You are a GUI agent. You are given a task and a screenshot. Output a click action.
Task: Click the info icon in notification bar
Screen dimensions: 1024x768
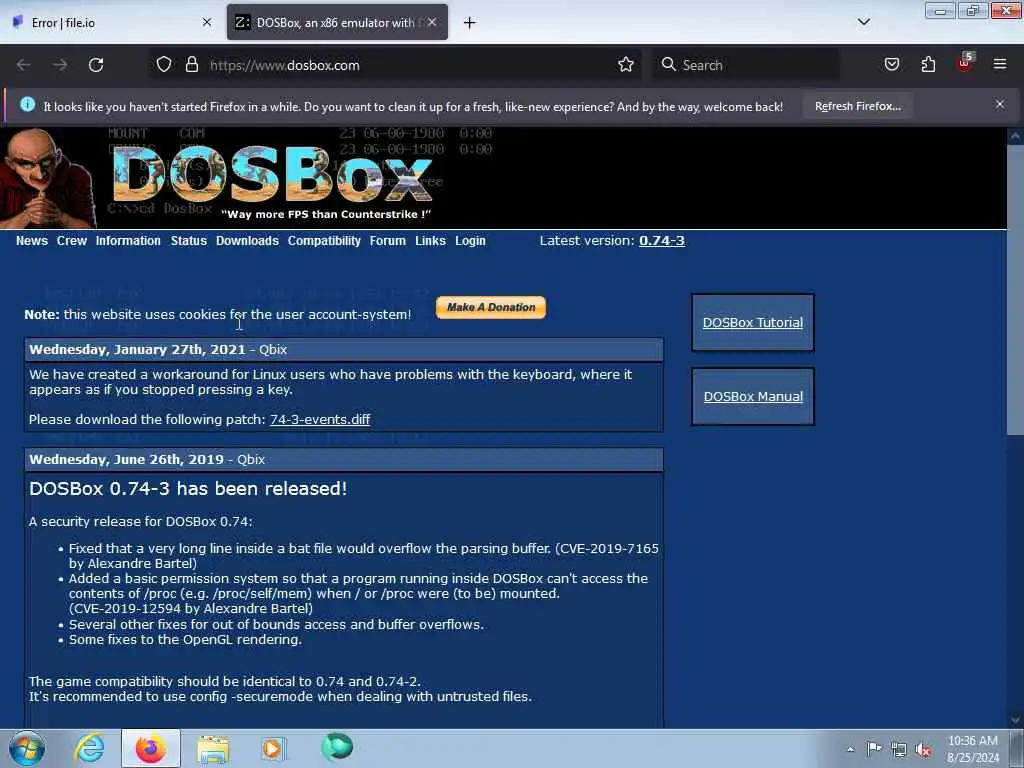click(x=27, y=104)
